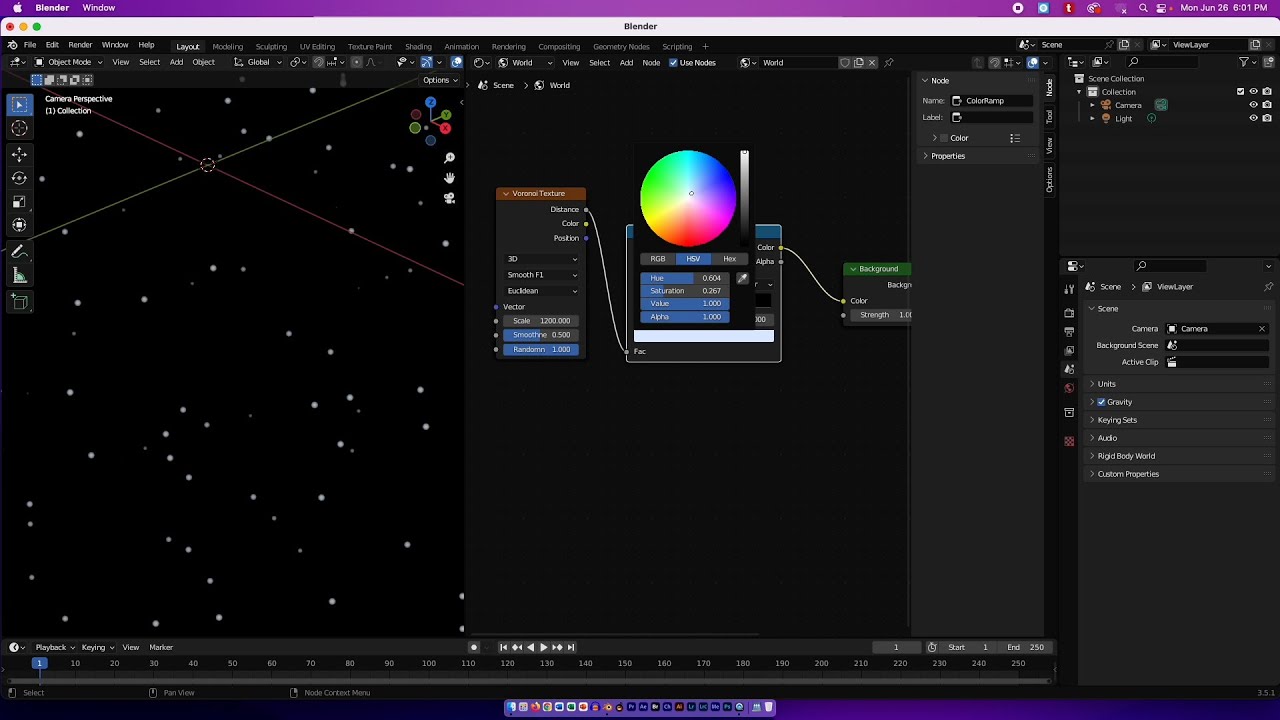Open the viewport Options button
Image resolution: width=1280 pixels, height=720 pixels.
[x=439, y=80]
